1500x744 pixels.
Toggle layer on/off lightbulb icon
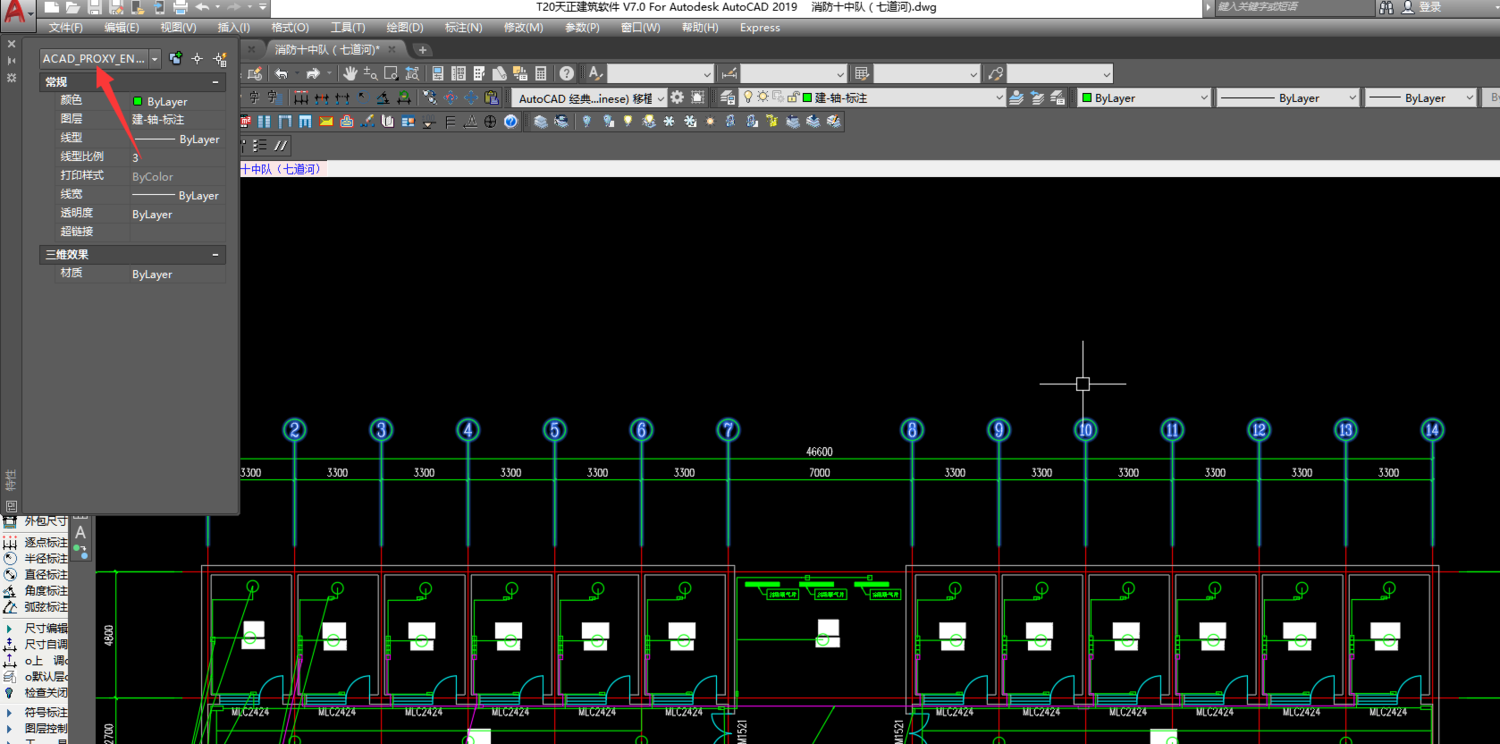[747, 98]
